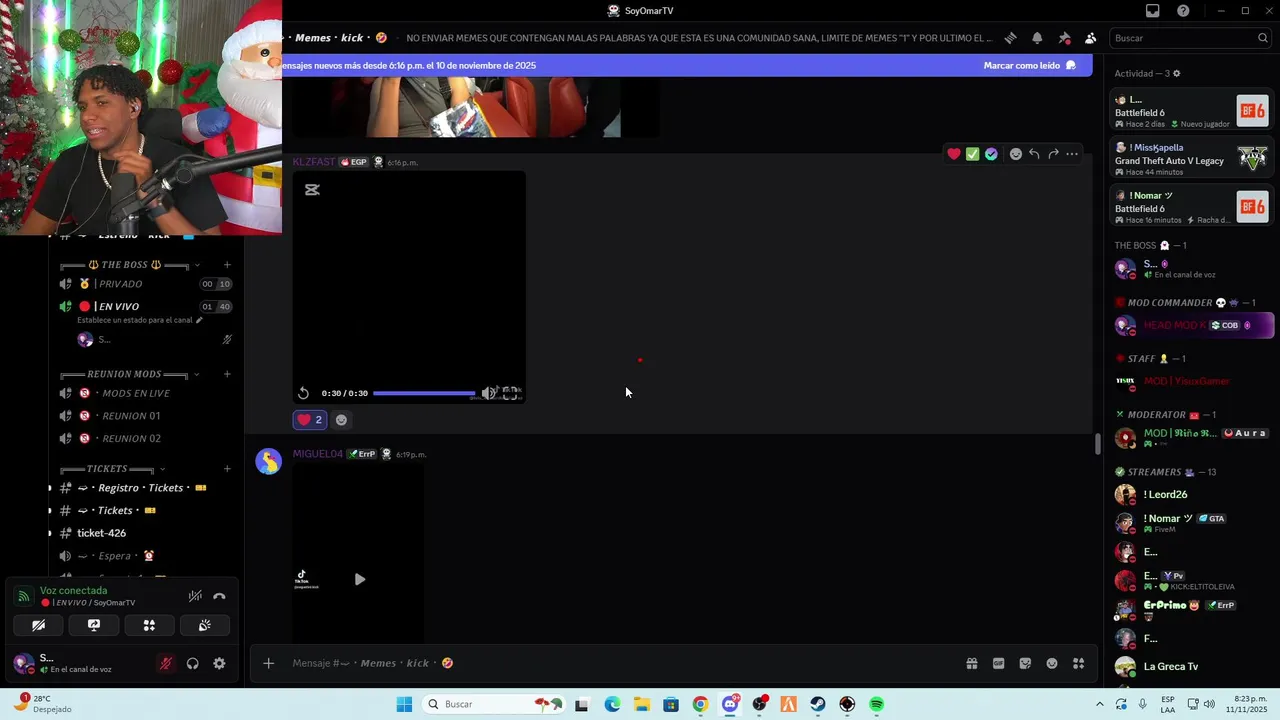Screen dimensions: 1280x720
Task: Add channel to REUNION MODS category
Action: [x=227, y=374]
